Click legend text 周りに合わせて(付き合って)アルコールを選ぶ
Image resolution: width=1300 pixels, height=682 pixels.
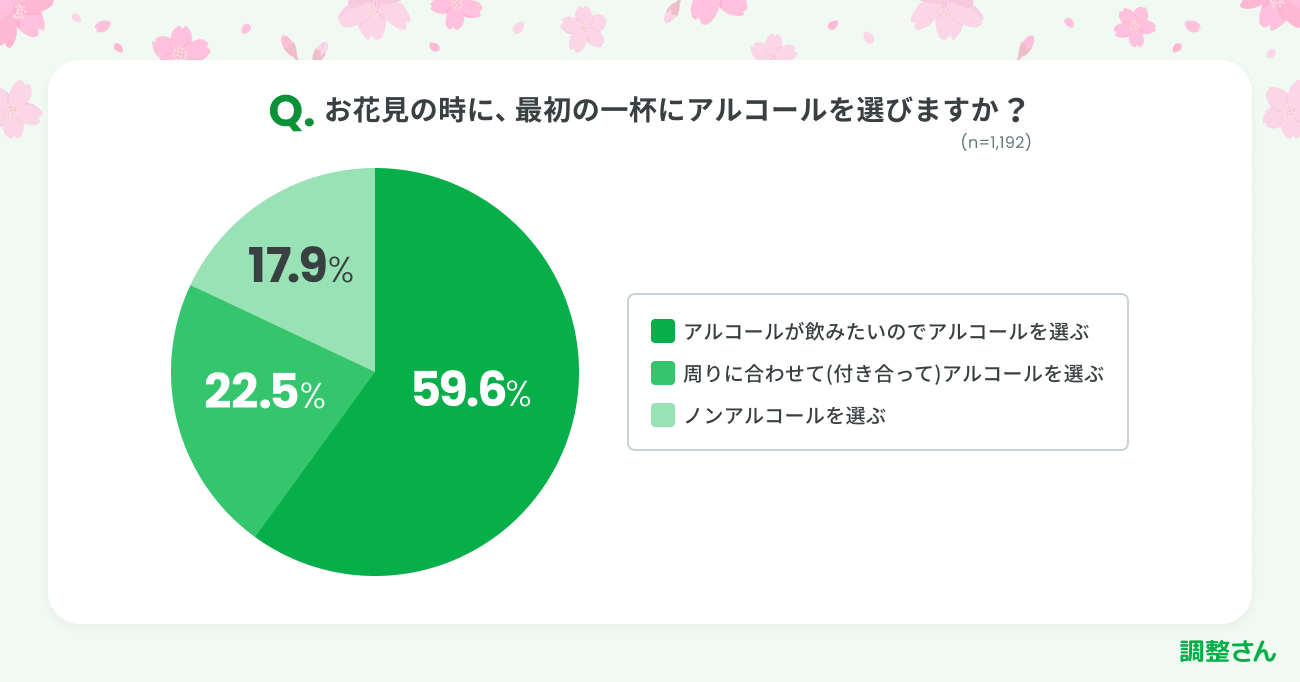coord(893,373)
